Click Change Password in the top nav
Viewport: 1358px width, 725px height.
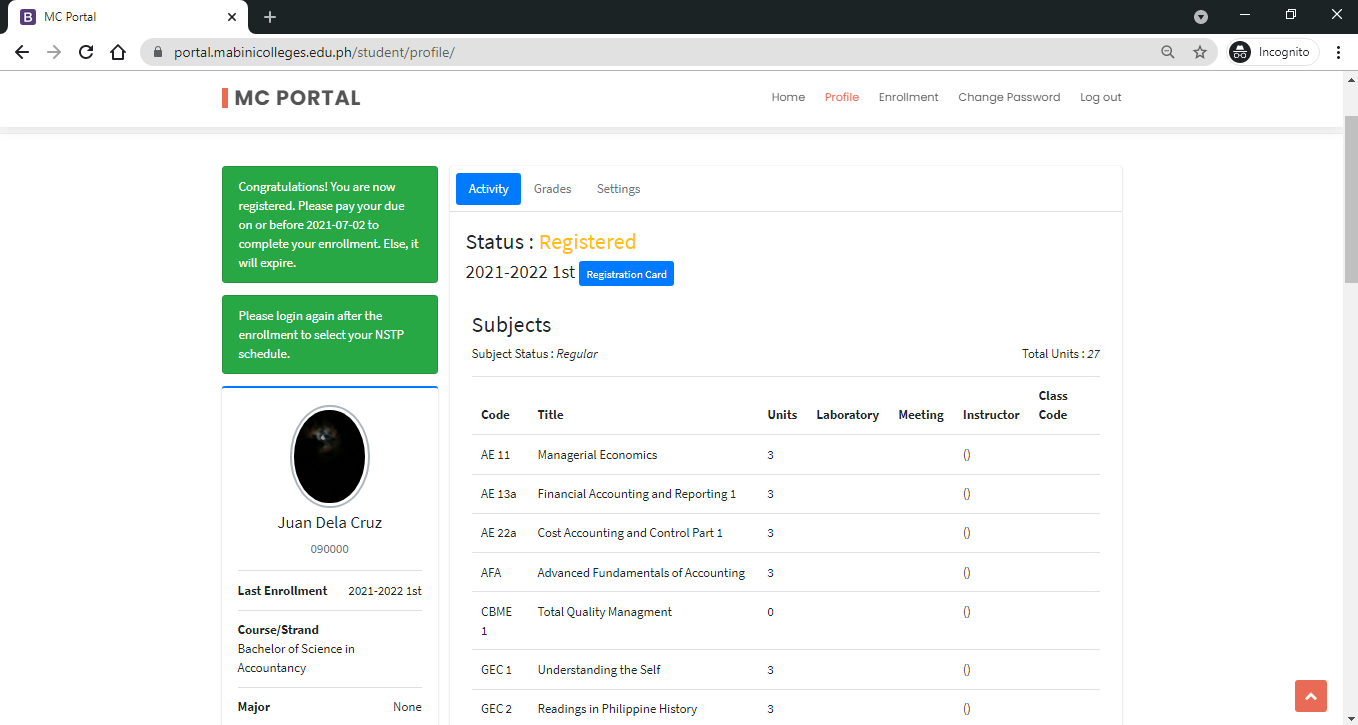(1009, 97)
